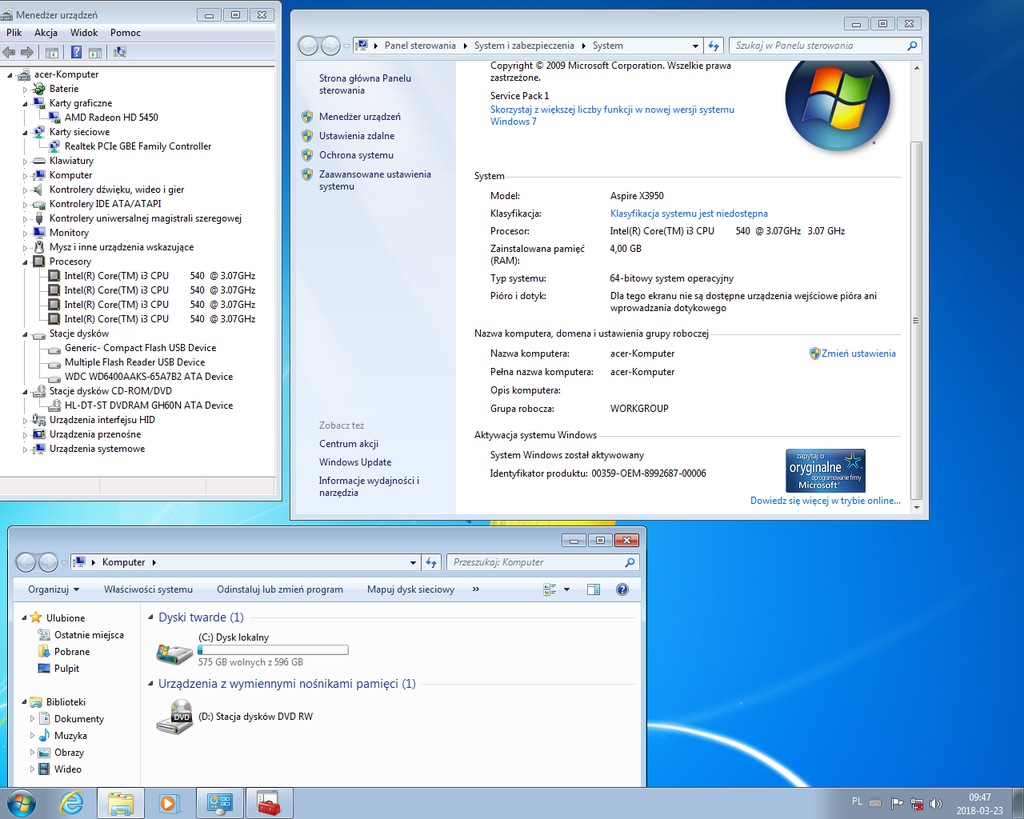Open the Control Panel address bar dropdown
Screen dimensions: 1024x819
(695, 46)
